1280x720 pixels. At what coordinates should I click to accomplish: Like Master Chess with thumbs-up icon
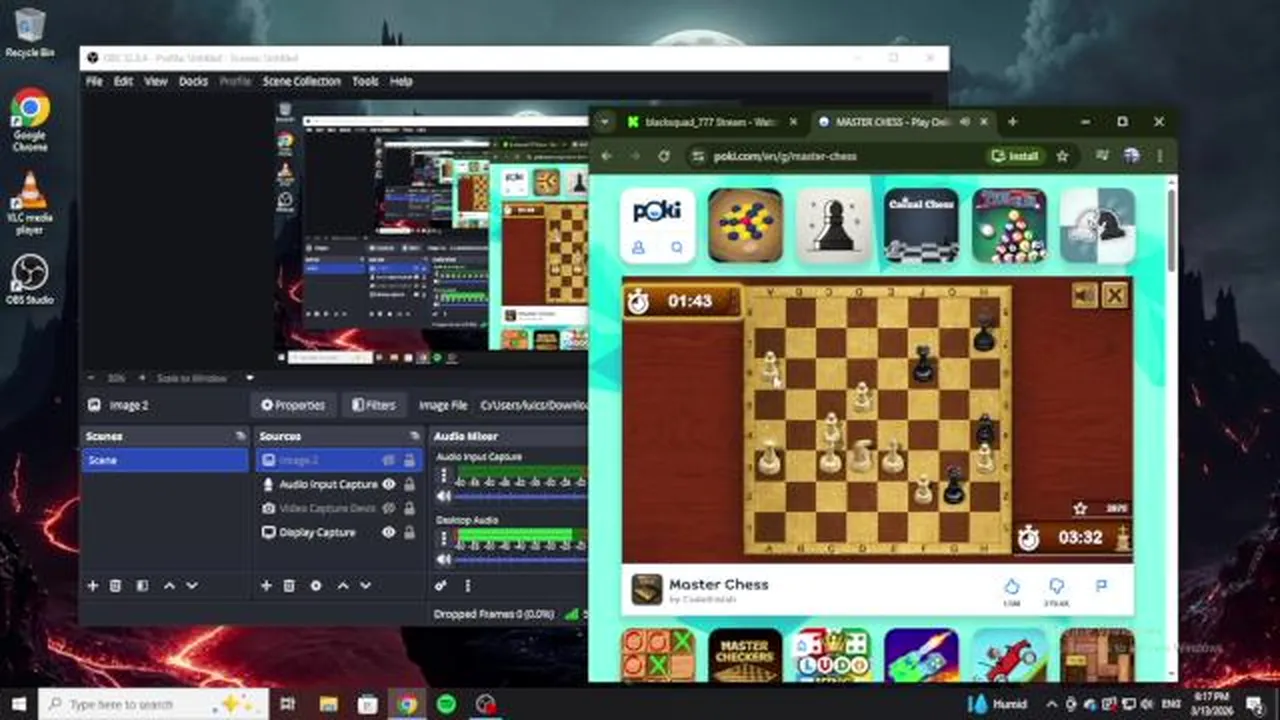(x=1011, y=586)
